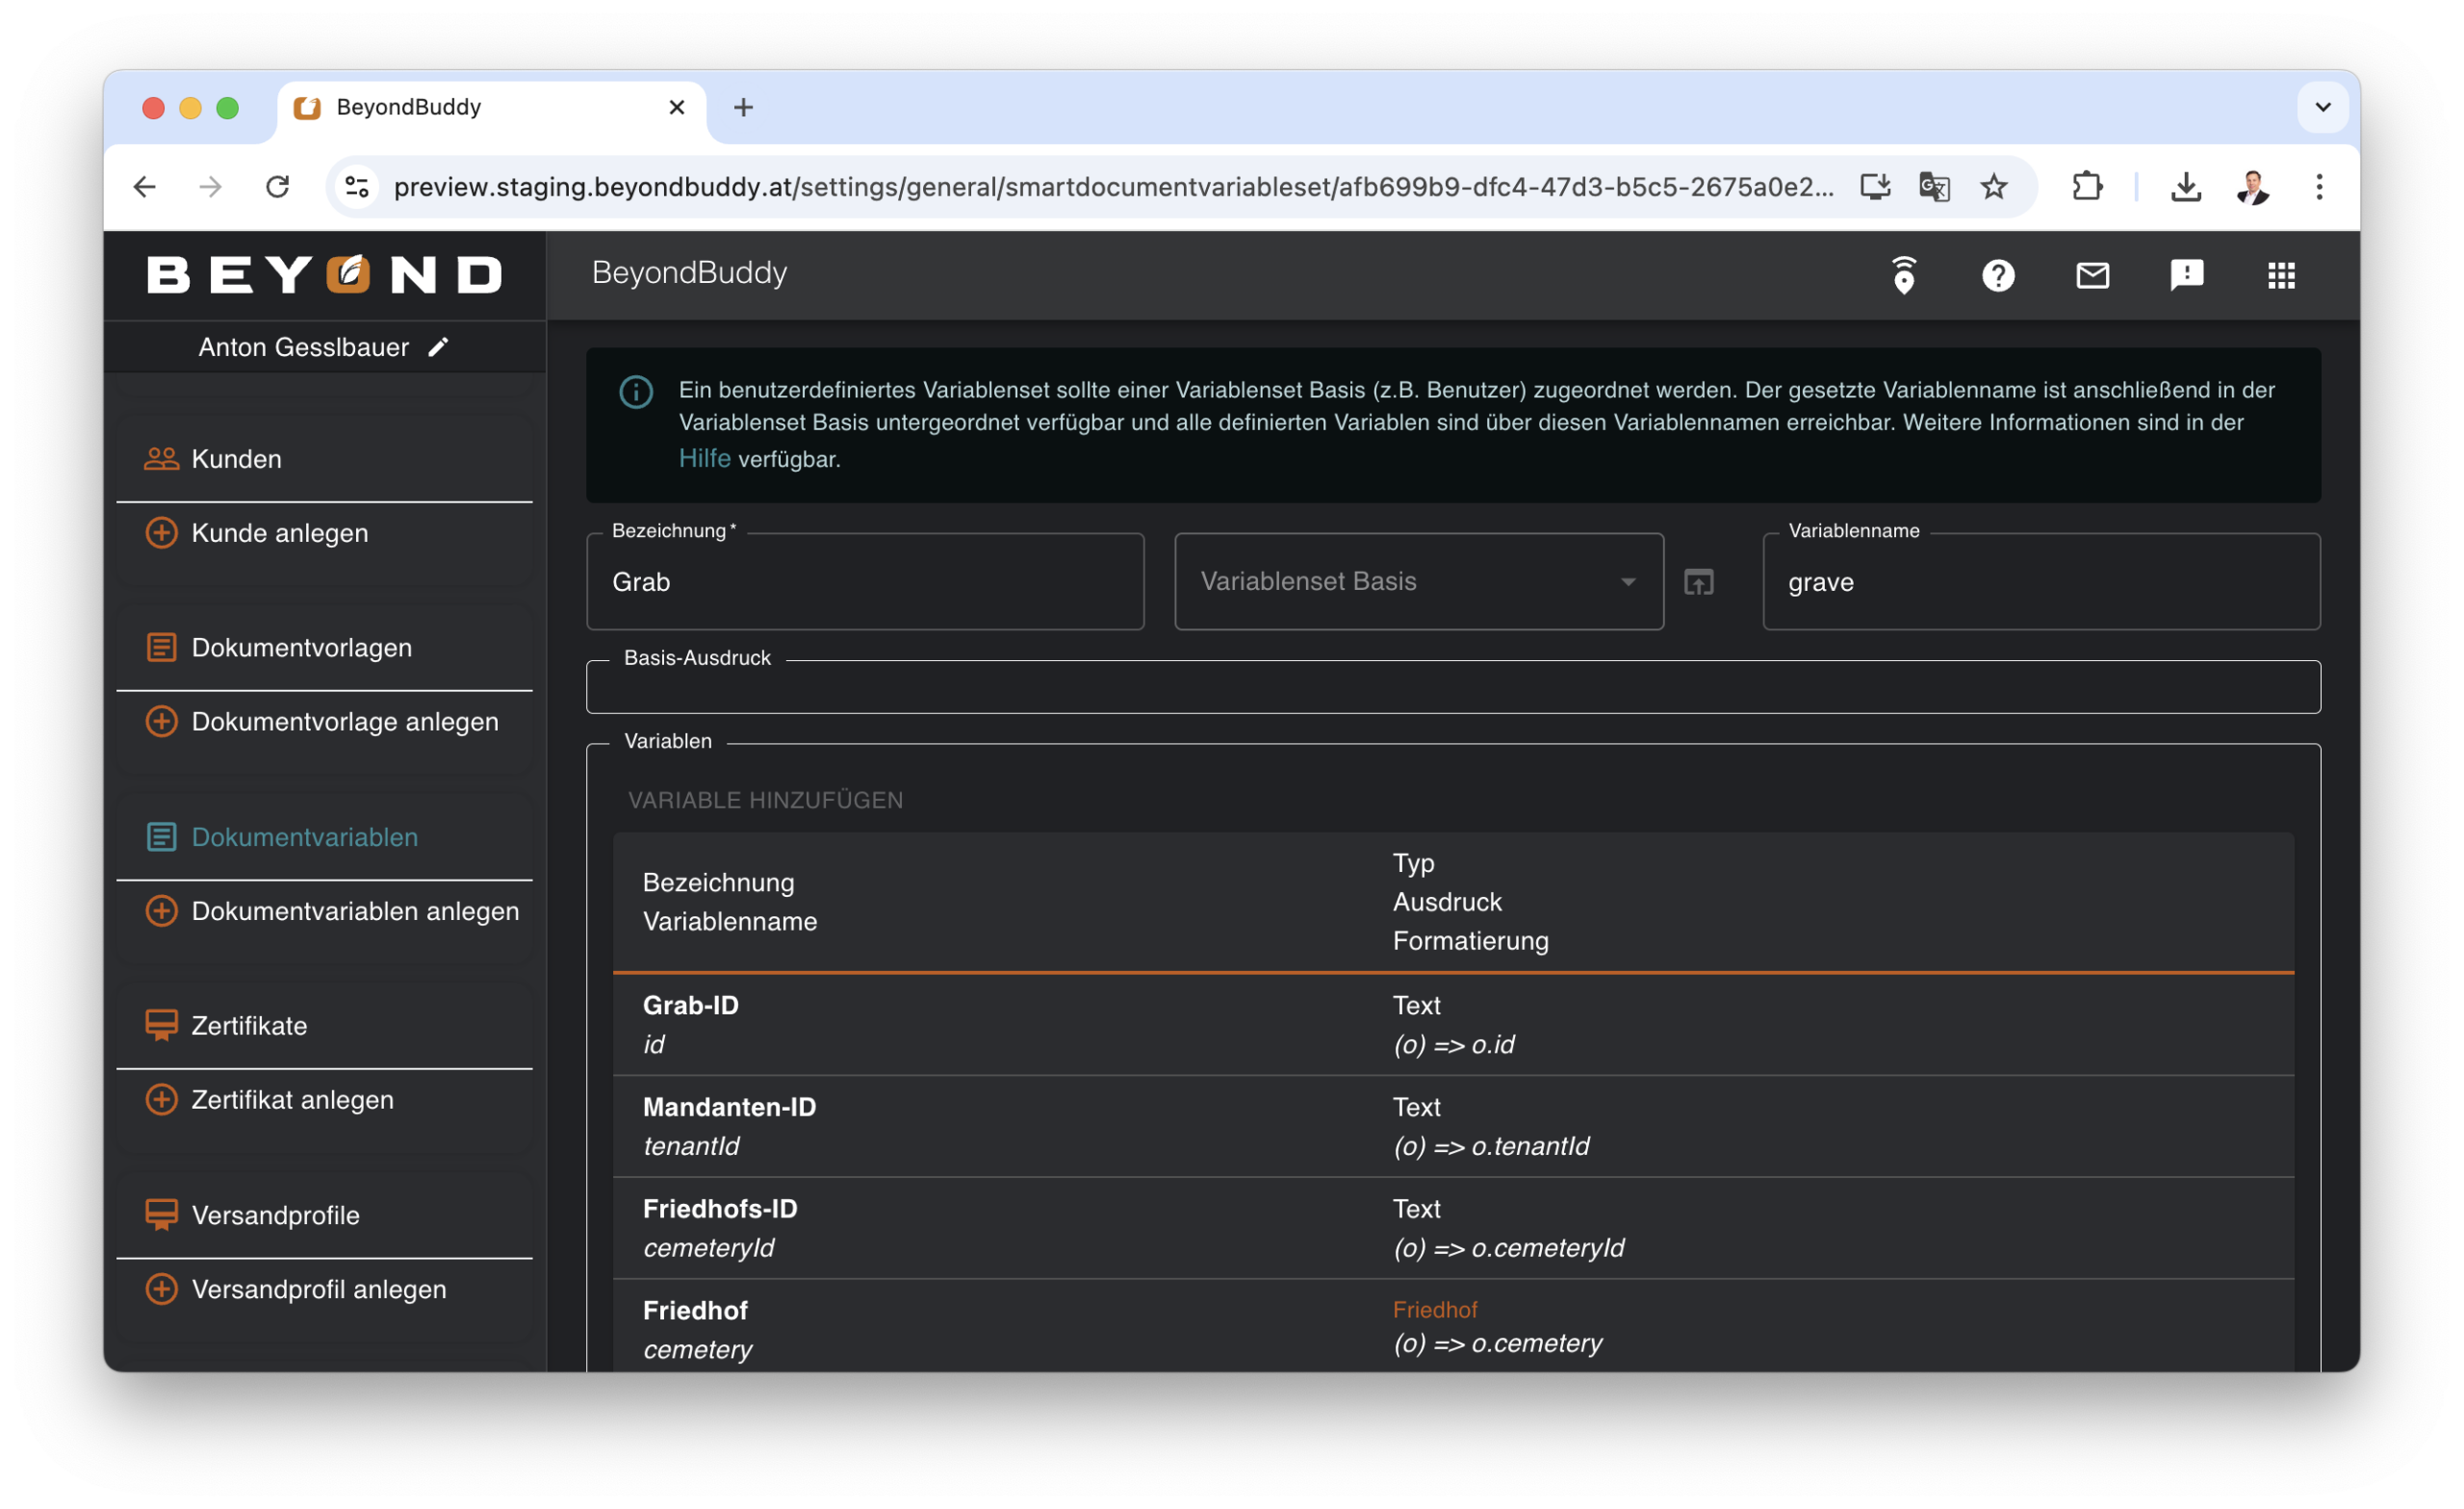The height and width of the screenshot is (1509, 2464).
Task: Click the Hilfe link in info banner
Action: pyautogui.click(x=704, y=459)
